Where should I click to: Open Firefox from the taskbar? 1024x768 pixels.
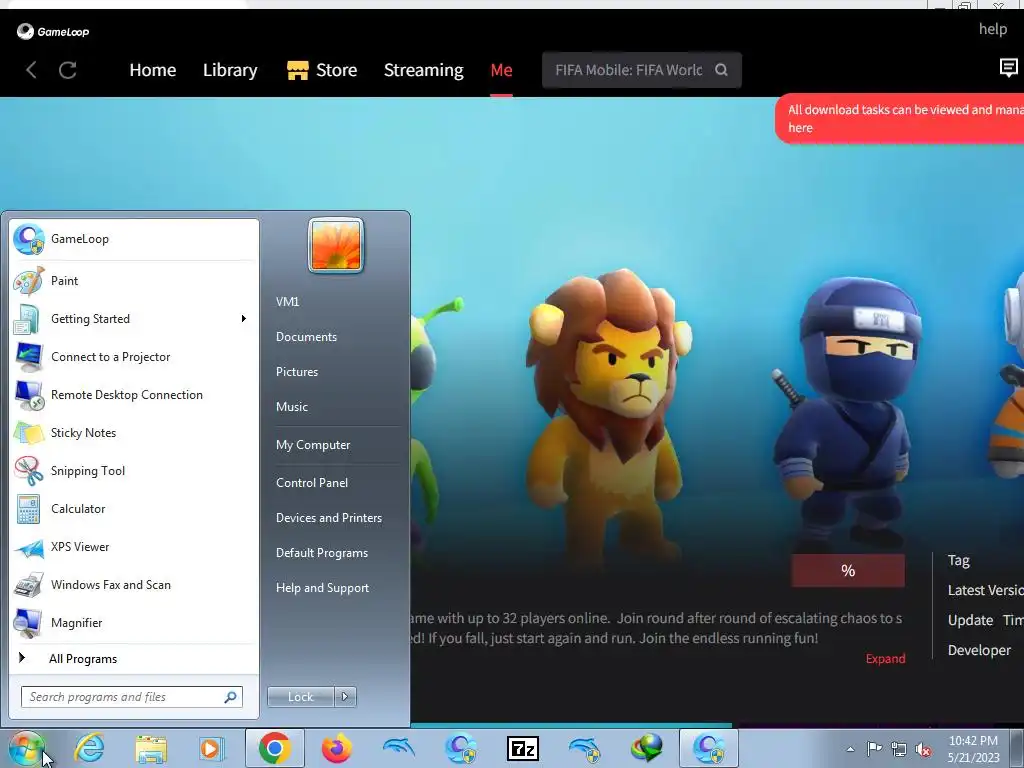point(337,748)
